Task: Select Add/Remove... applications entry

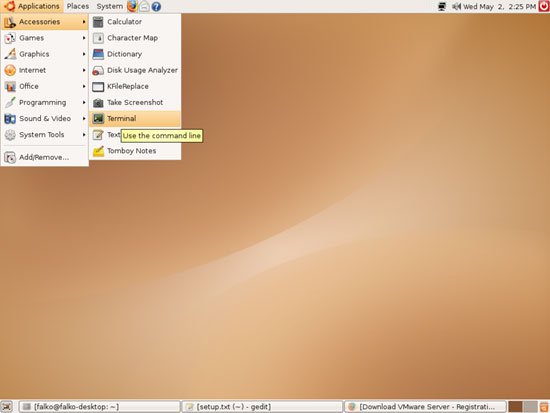Action: point(45,157)
